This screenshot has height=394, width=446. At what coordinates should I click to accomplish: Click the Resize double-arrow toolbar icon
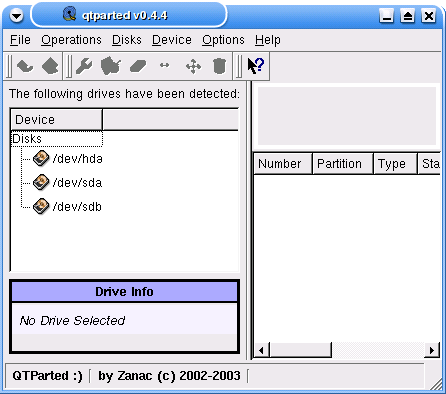(165, 65)
